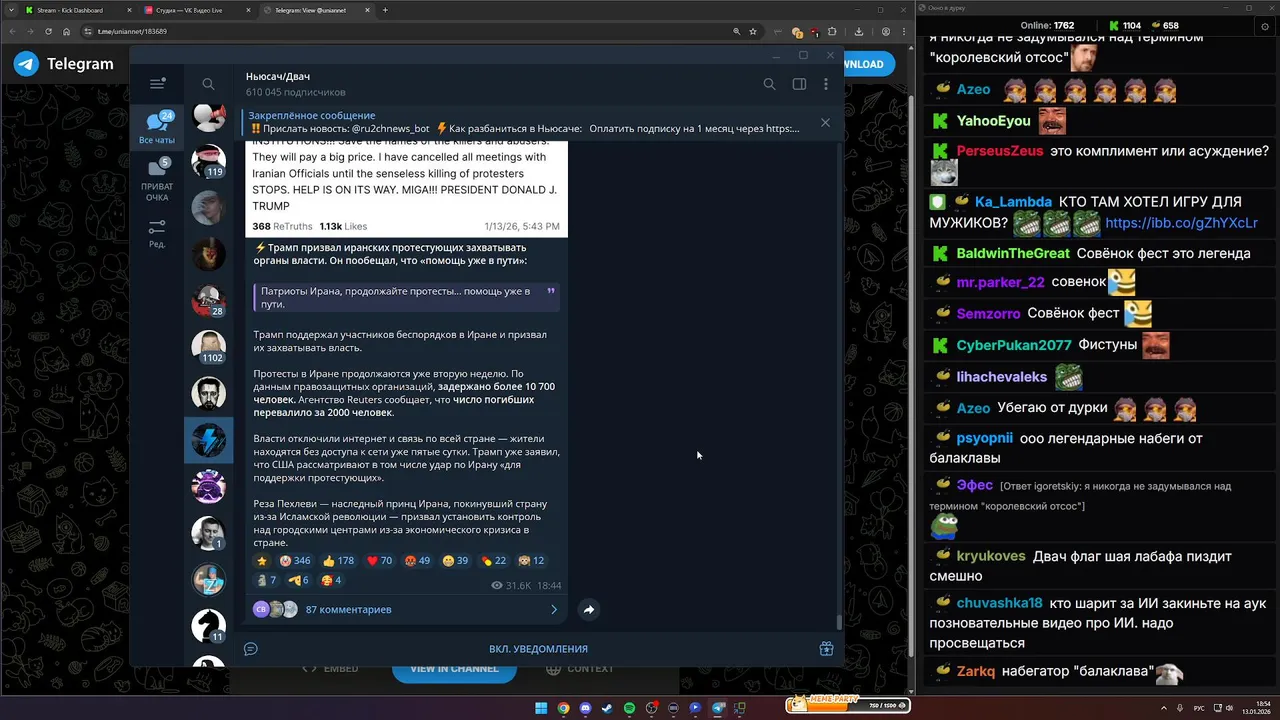Toggle the reaction showing 39
The height and width of the screenshot is (720, 1280).
click(x=456, y=561)
